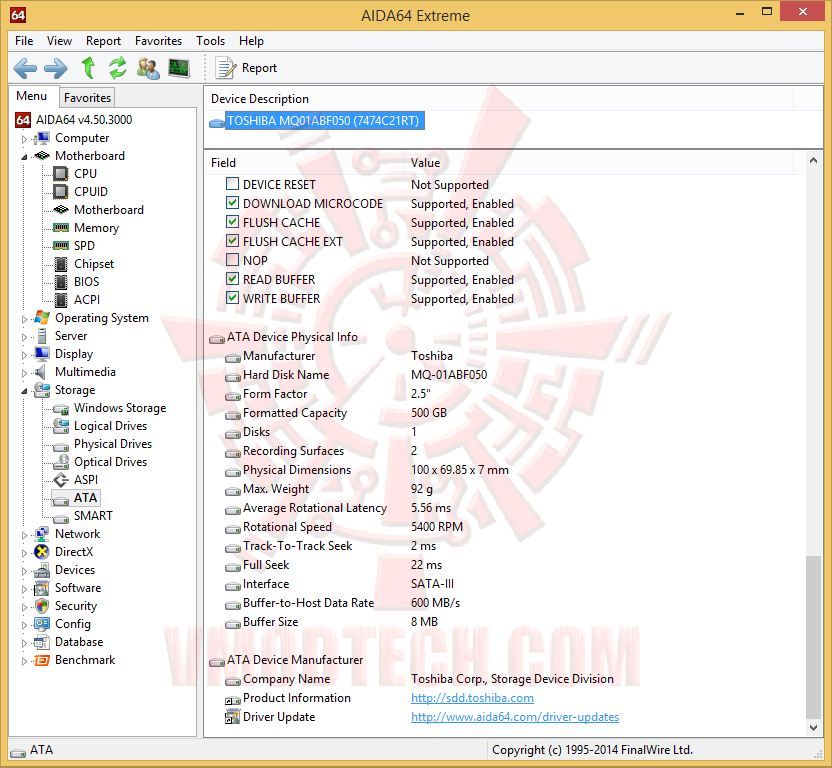
Task: Click the Security shield icon
Action: (42, 606)
